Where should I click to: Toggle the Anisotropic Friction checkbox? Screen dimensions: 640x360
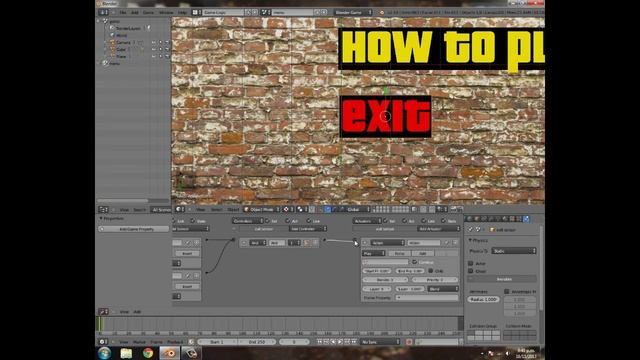(x=507, y=291)
